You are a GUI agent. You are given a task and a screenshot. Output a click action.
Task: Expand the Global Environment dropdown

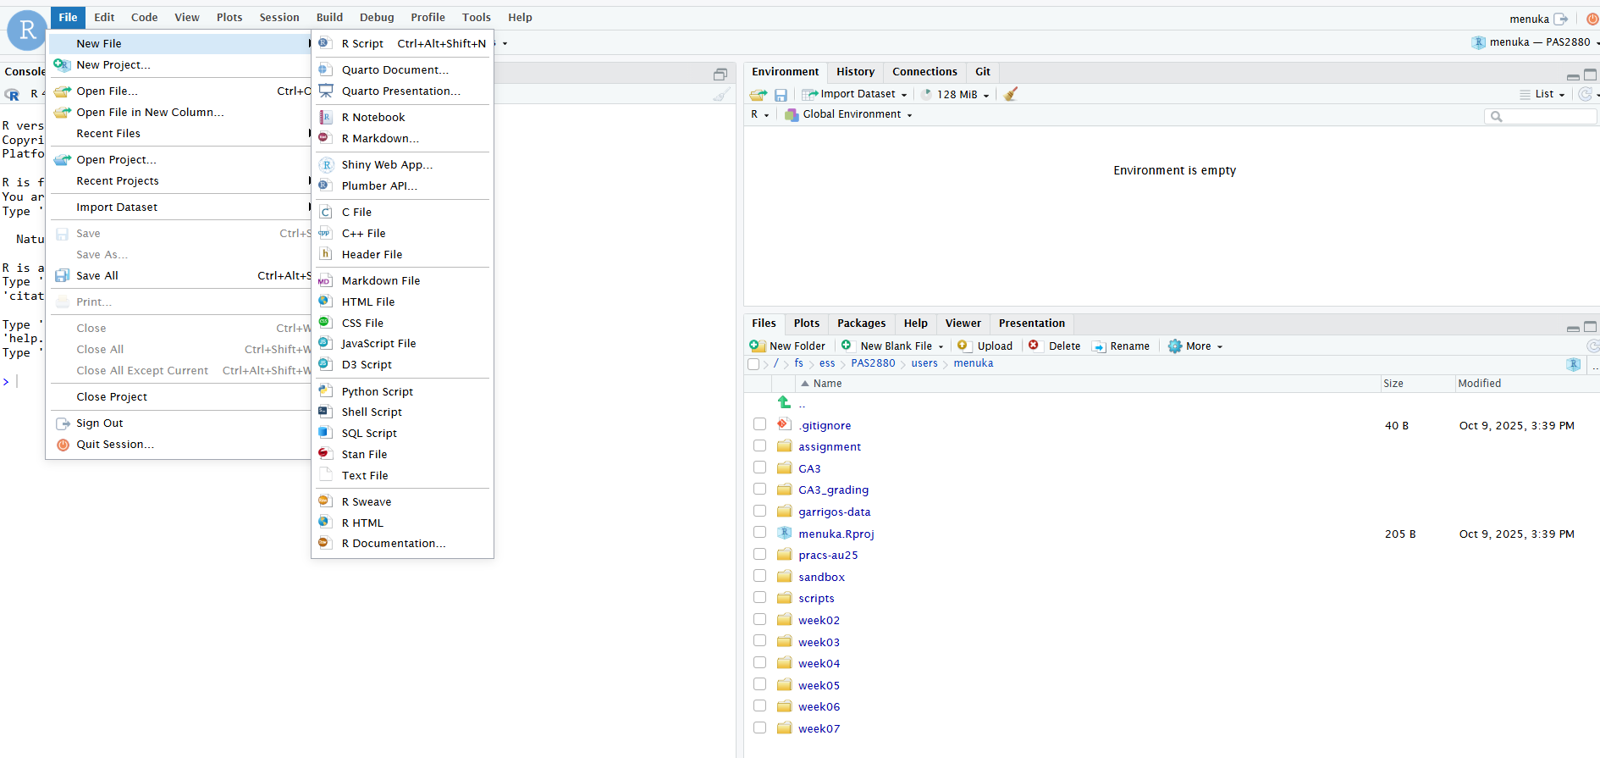point(850,115)
